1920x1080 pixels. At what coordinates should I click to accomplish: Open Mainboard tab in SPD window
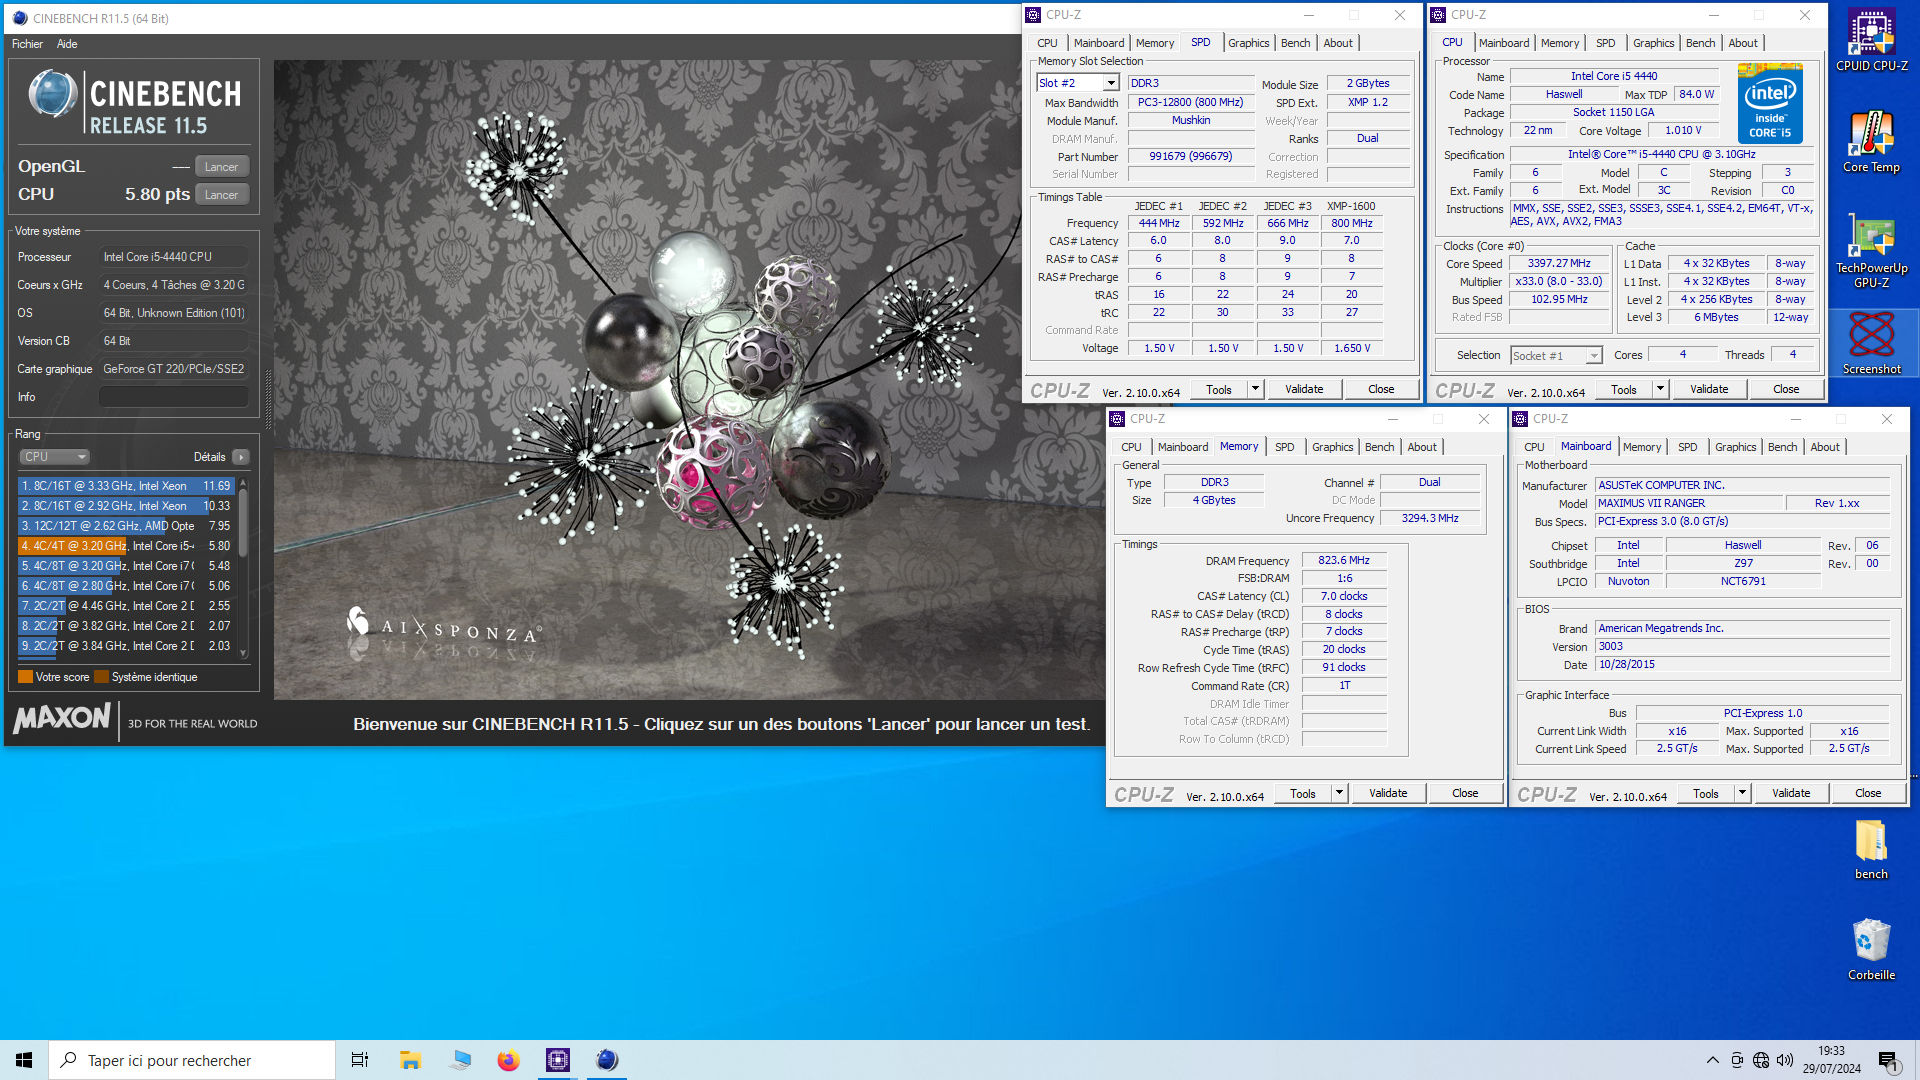pyautogui.click(x=1098, y=43)
